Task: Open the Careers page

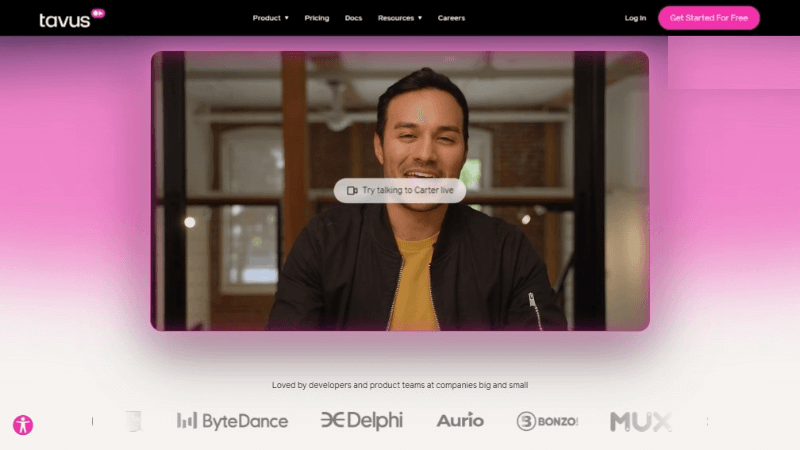Action: coord(451,18)
